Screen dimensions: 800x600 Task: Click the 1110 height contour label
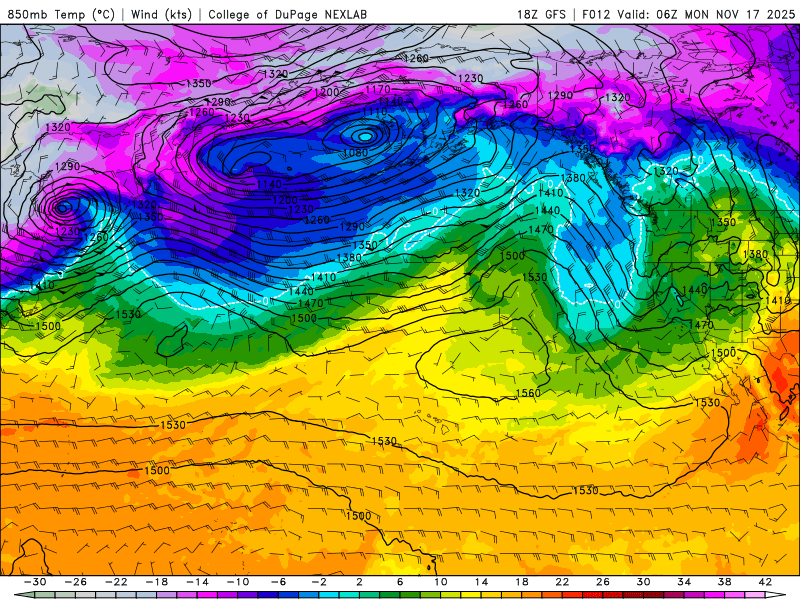point(374,111)
